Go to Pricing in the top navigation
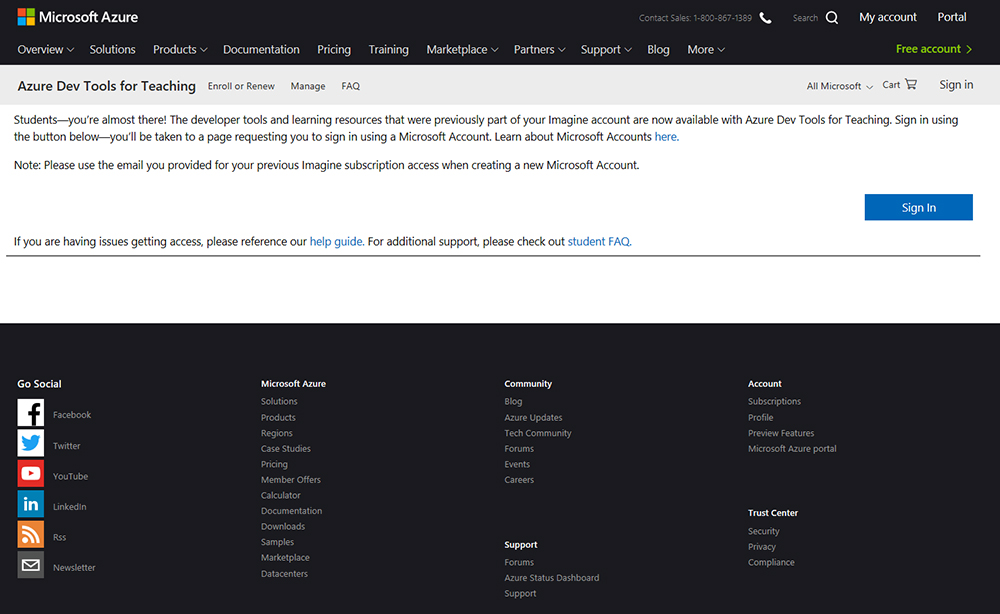Screen dimensions: 1000x614 pos(334,50)
